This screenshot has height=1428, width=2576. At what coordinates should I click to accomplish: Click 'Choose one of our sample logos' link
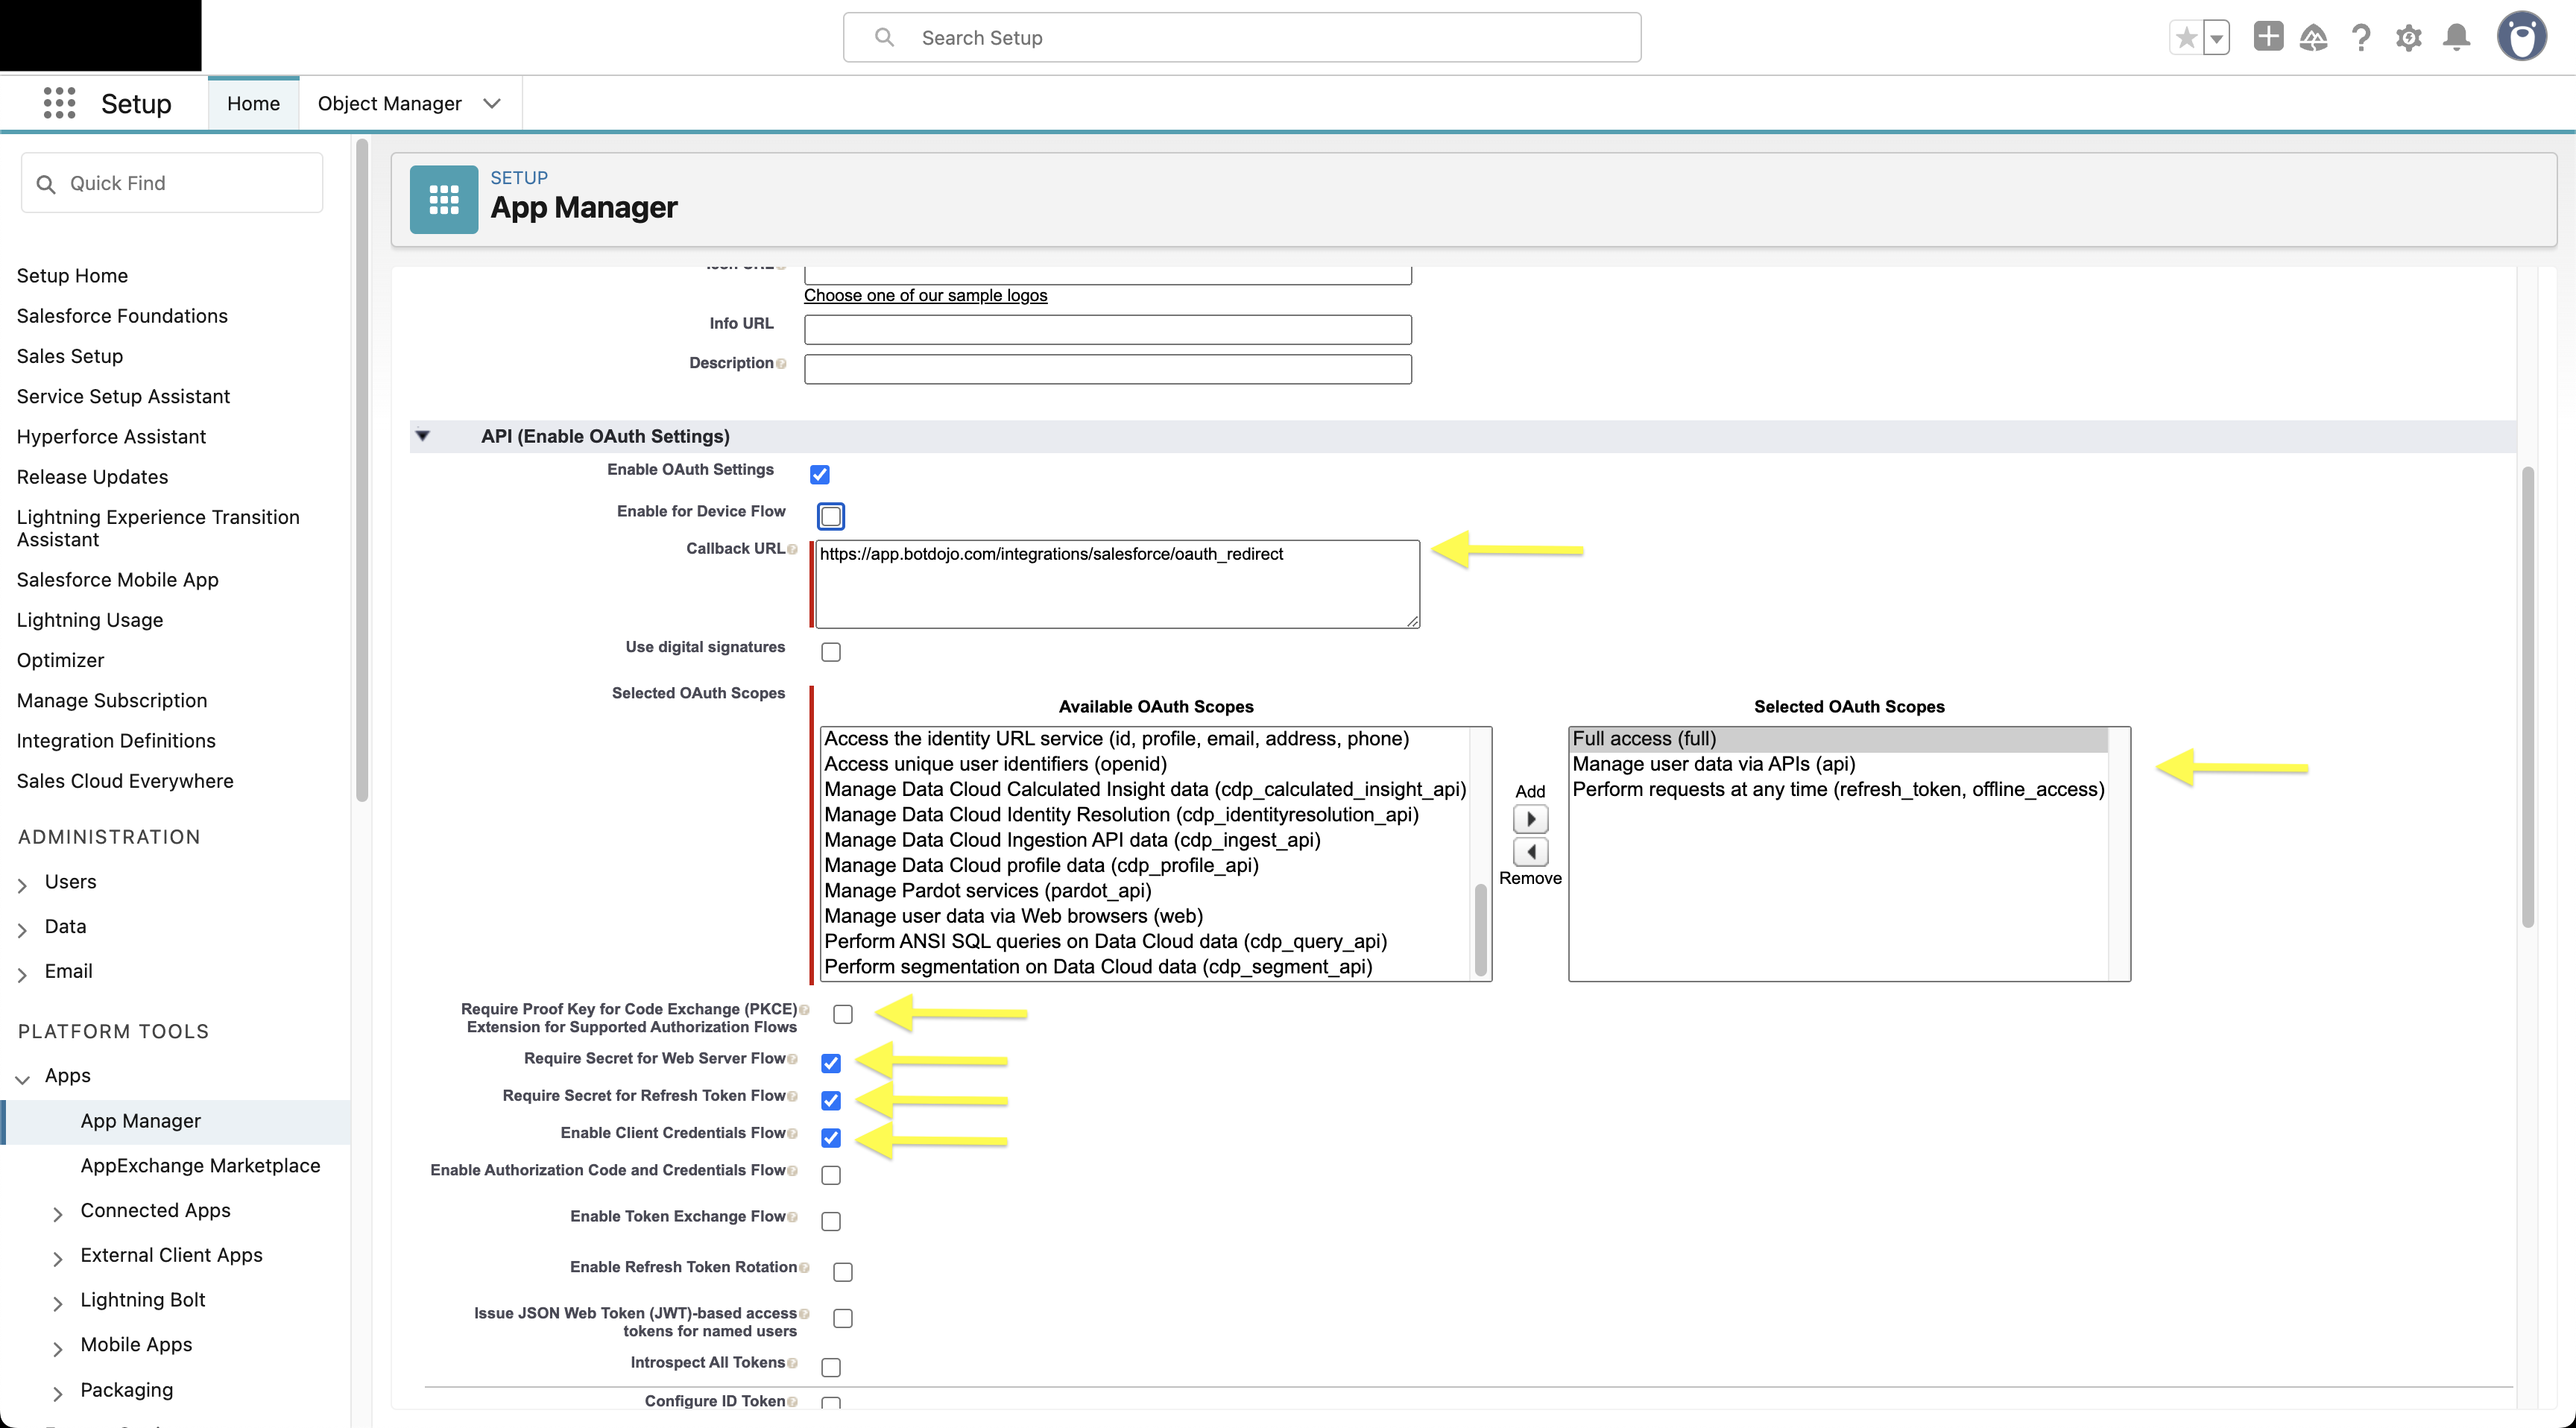coord(925,295)
